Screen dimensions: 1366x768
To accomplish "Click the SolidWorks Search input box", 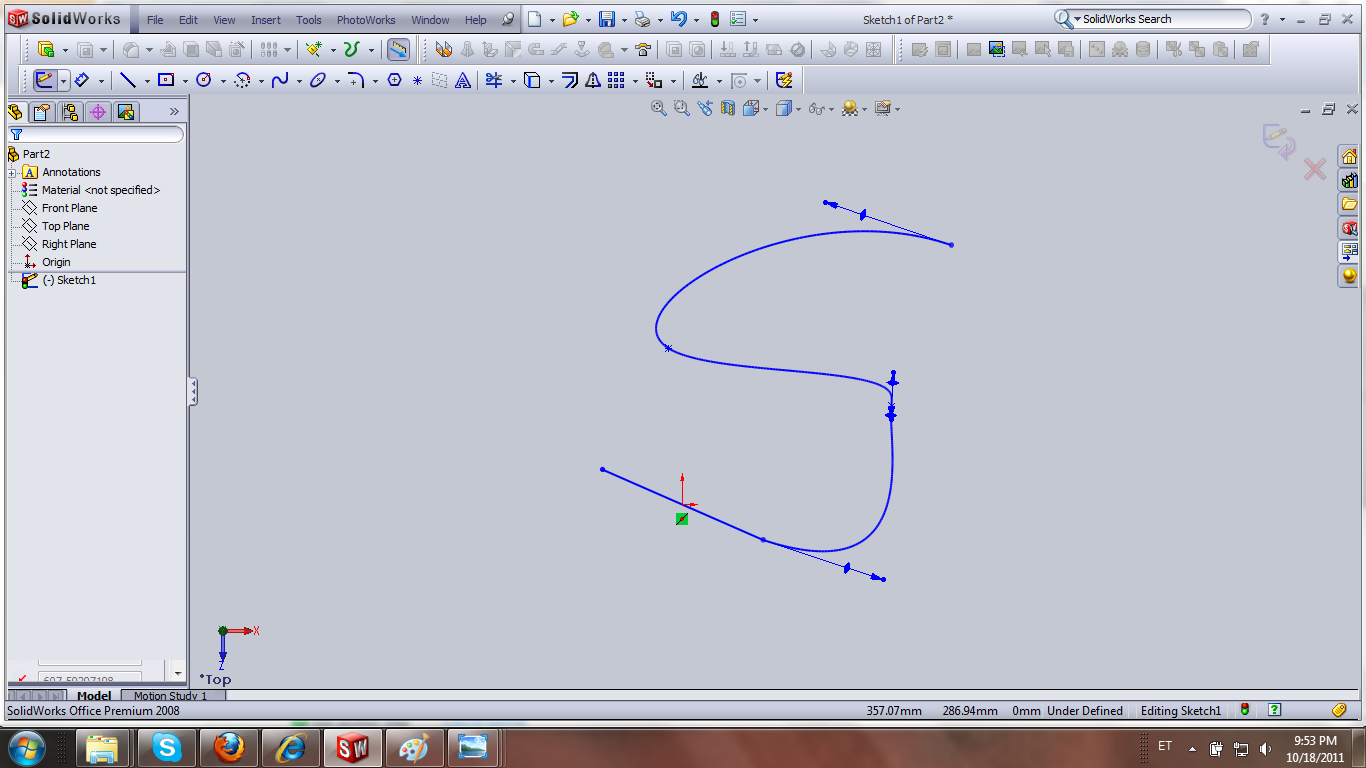I will point(1160,19).
